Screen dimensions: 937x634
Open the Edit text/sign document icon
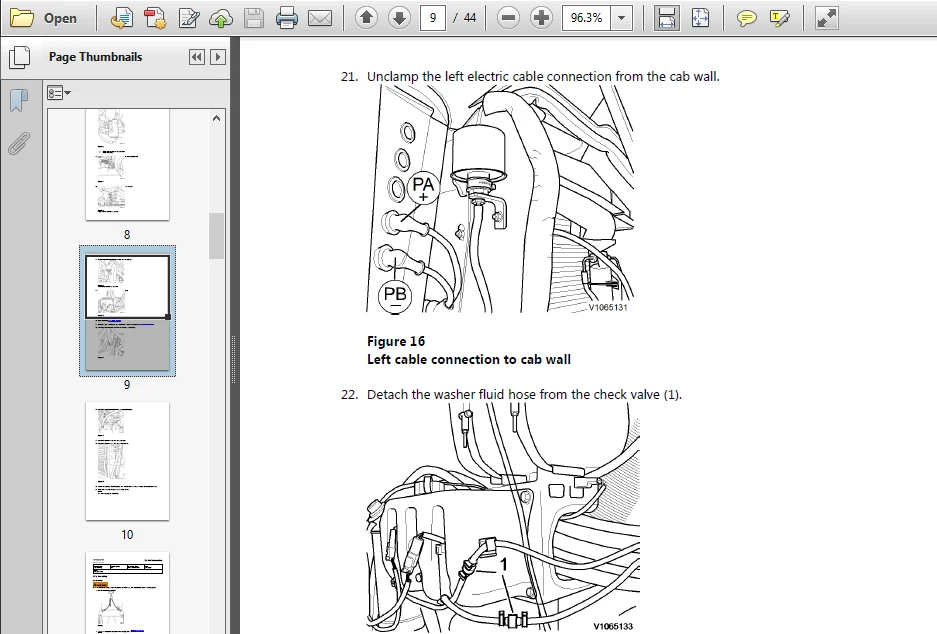(189, 18)
